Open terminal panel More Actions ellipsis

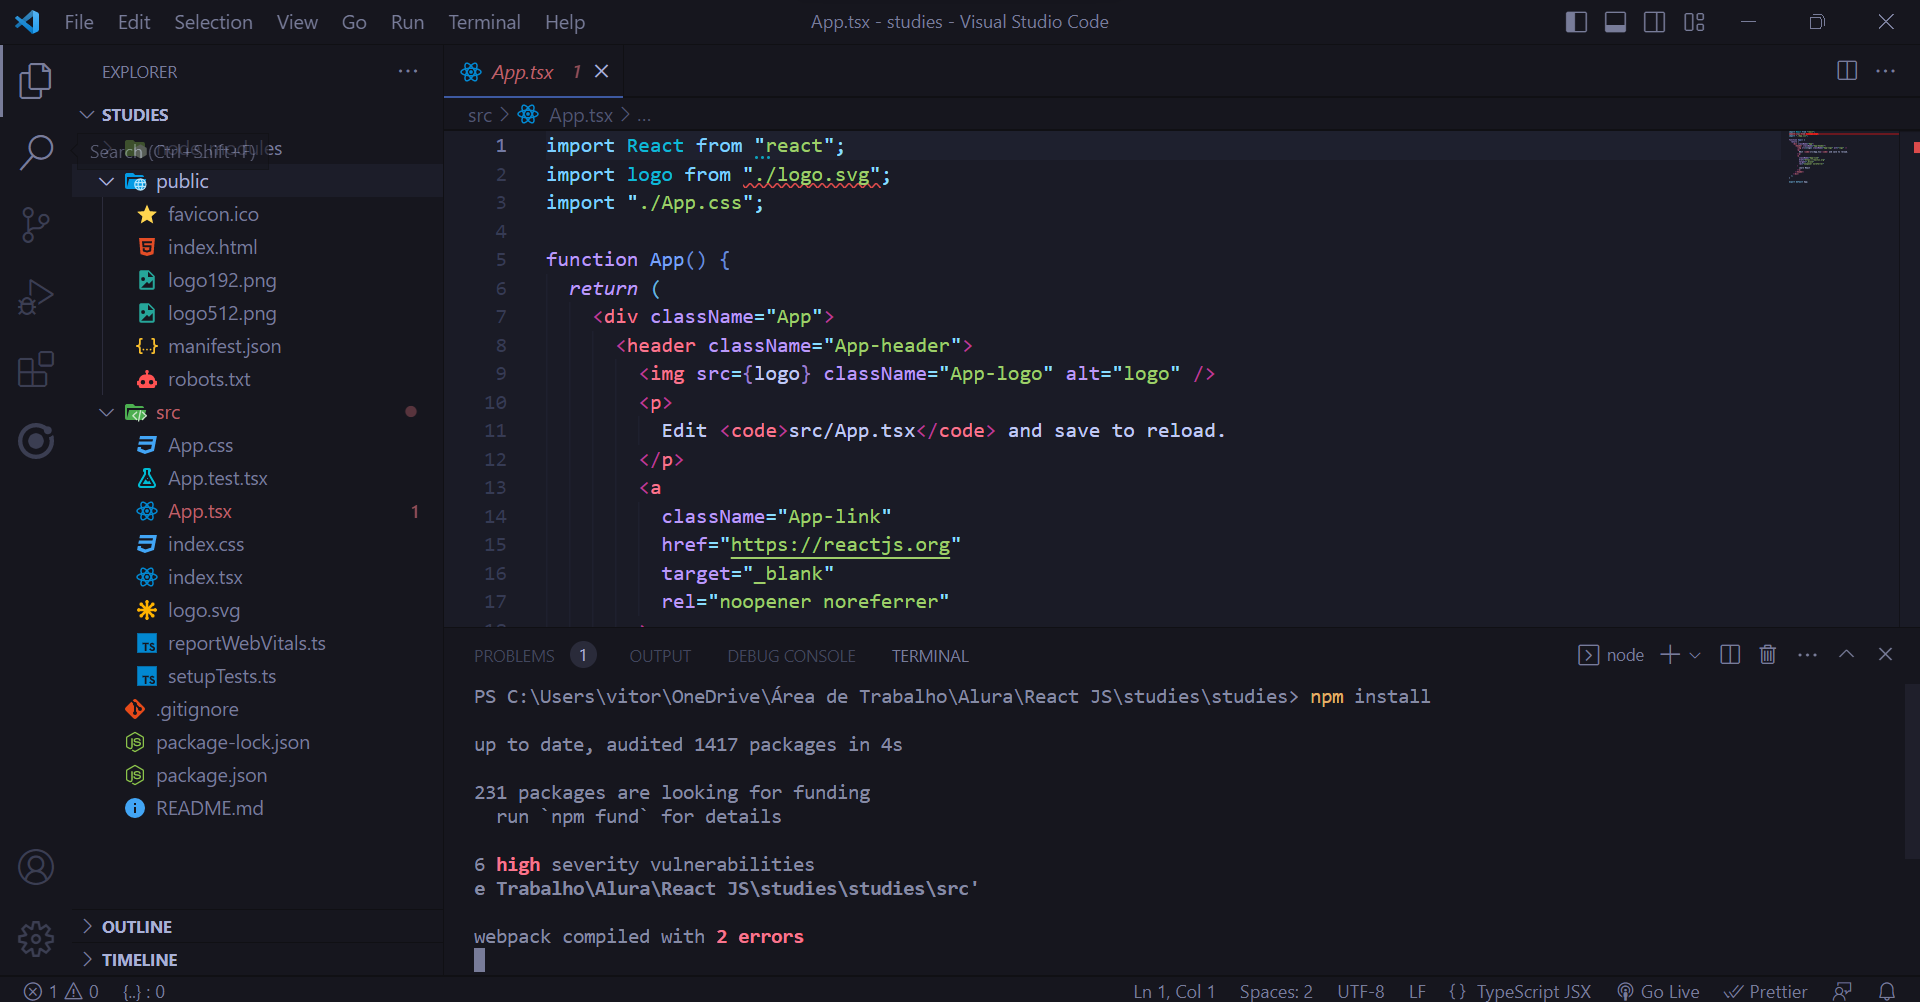[x=1807, y=655]
